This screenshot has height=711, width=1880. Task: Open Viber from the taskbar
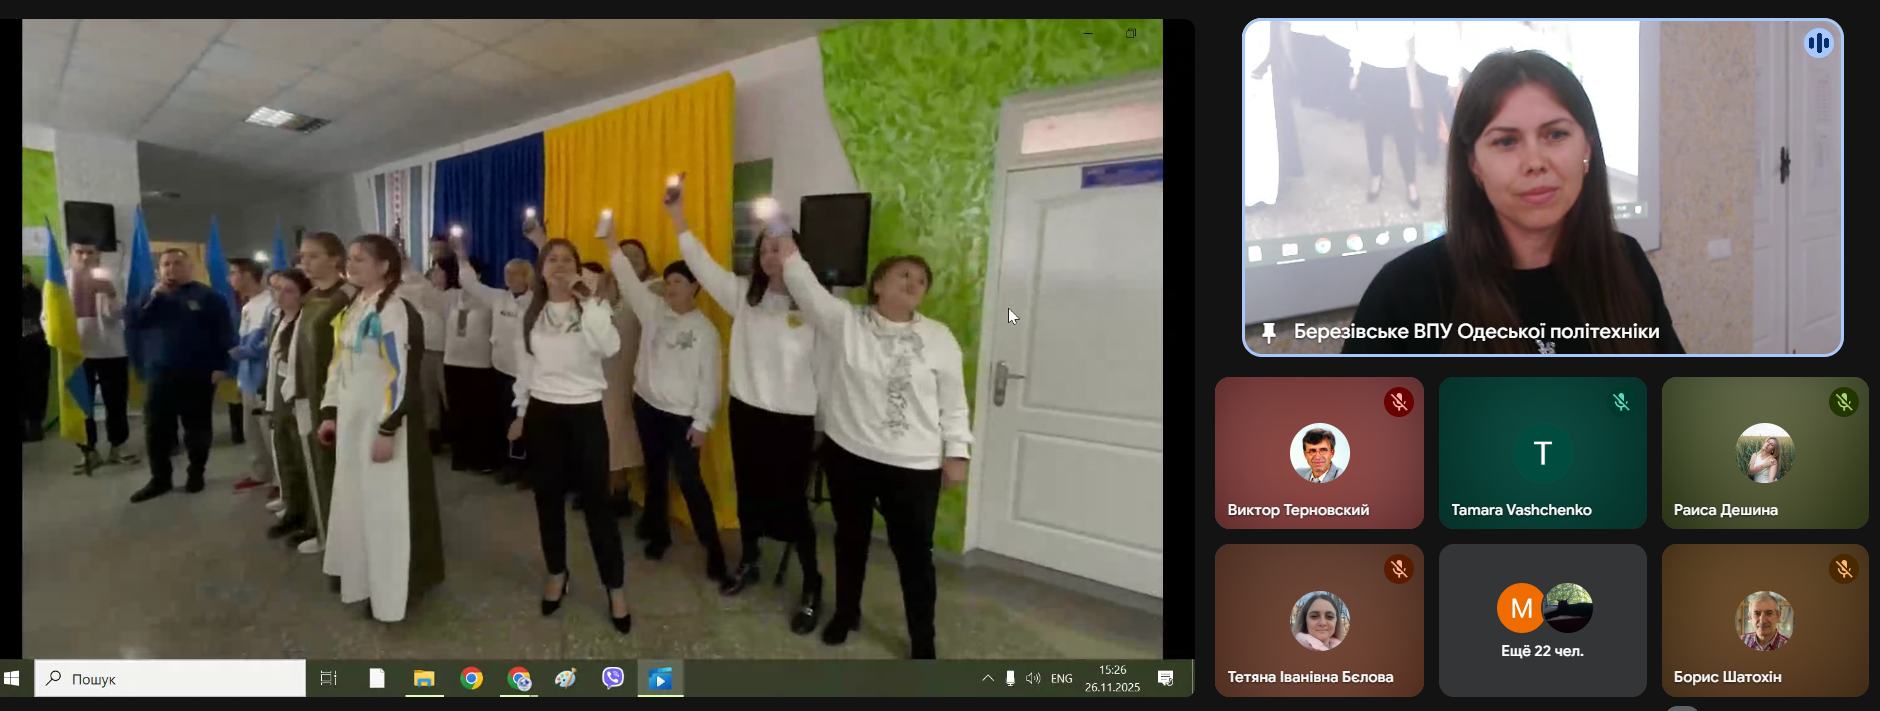coord(613,678)
